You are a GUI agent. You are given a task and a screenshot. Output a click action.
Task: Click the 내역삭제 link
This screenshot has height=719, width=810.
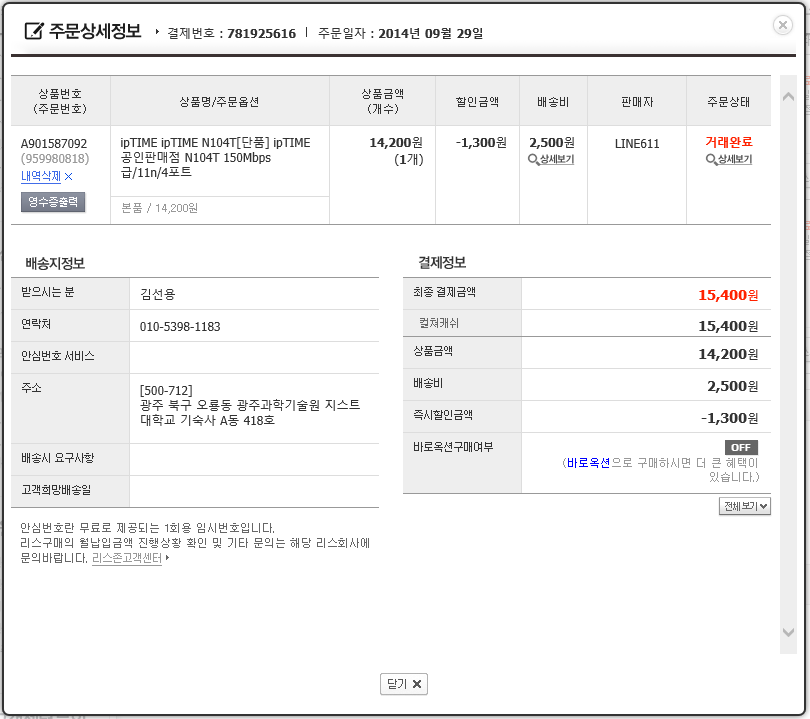click(41, 177)
